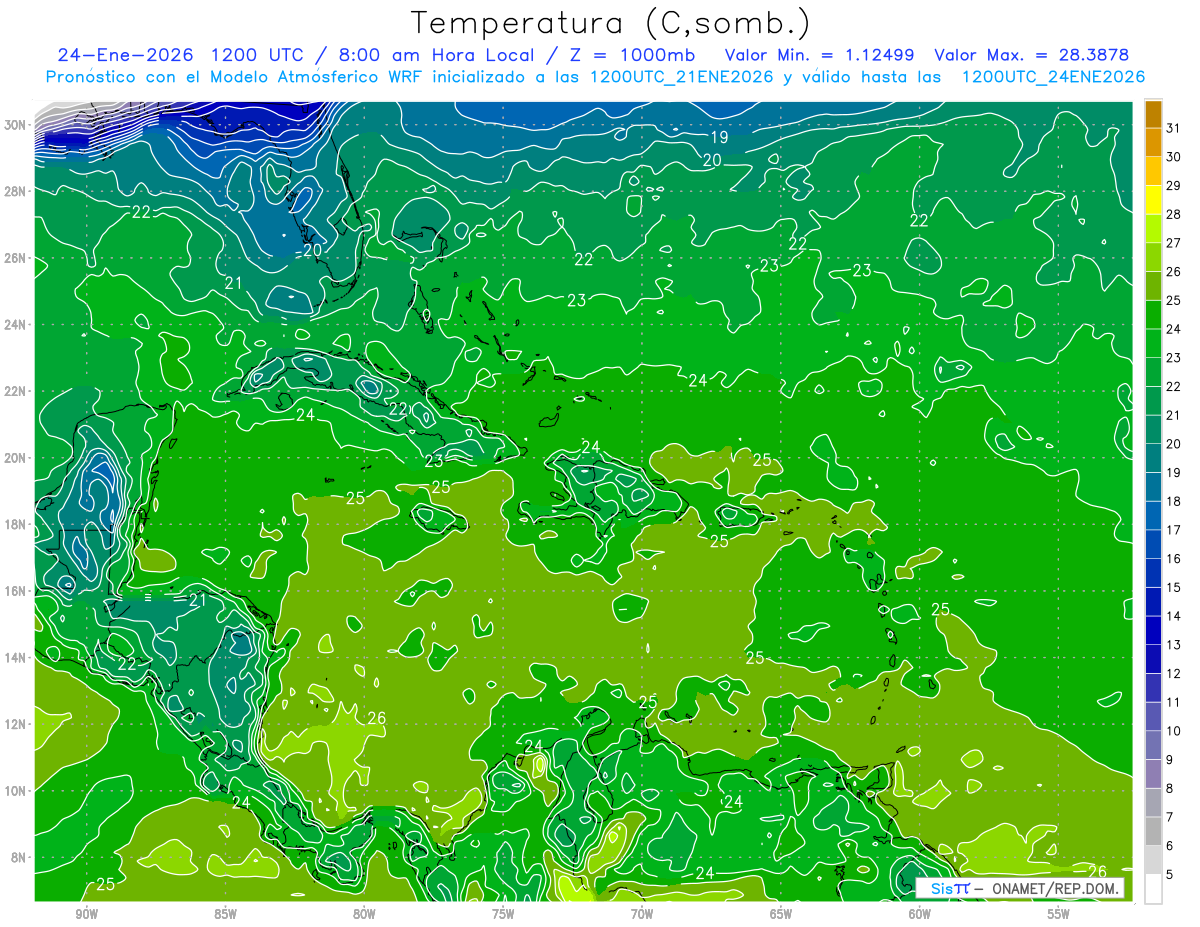Click the 'SisTT - ONAMET/REP.DOM.' credit box
This screenshot has width=1200, height=927.
tap(1020, 888)
